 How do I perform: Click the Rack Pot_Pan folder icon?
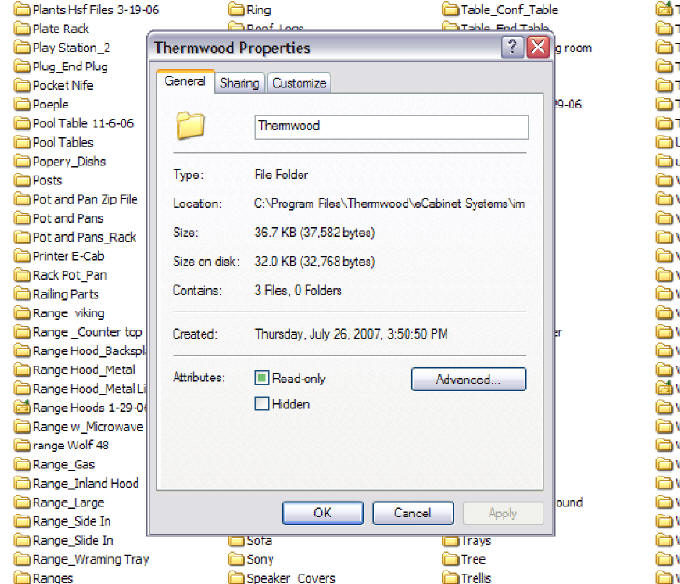click(22, 275)
